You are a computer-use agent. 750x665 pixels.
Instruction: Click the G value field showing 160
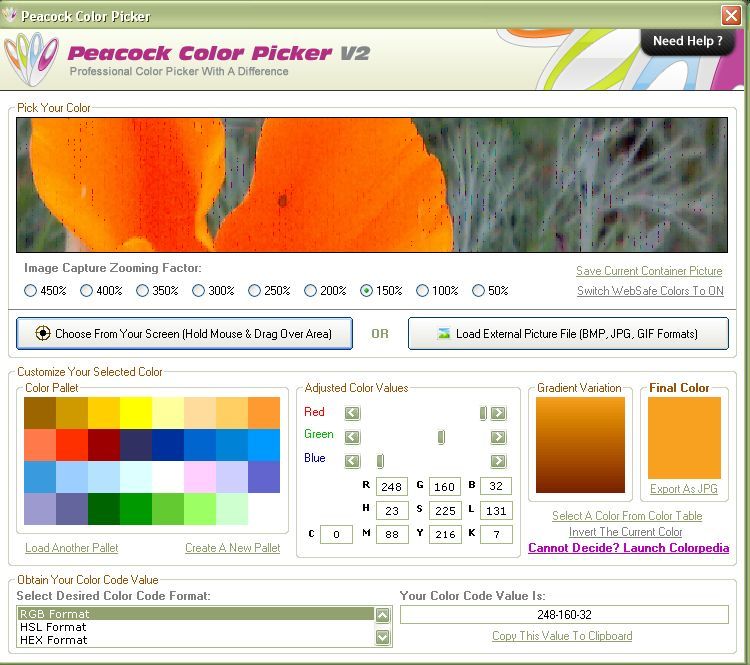tap(445, 486)
